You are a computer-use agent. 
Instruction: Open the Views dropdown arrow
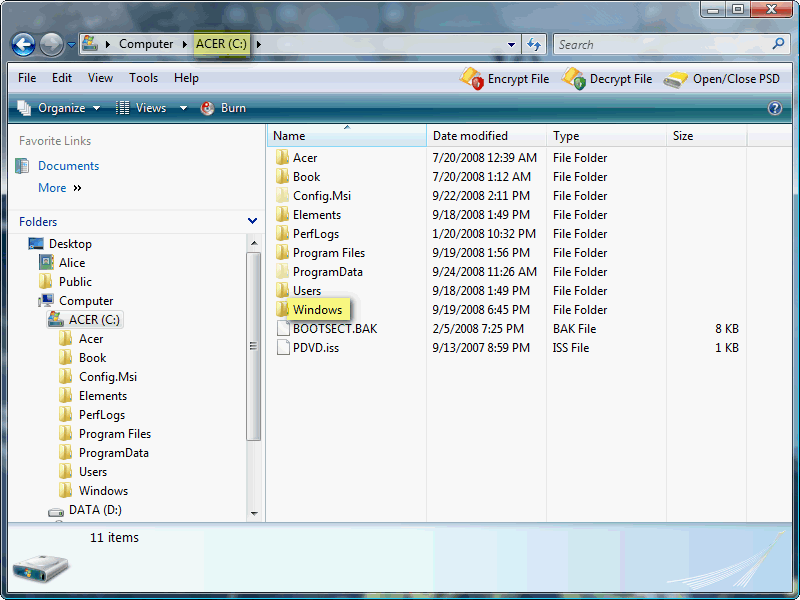(x=183, y=108)
